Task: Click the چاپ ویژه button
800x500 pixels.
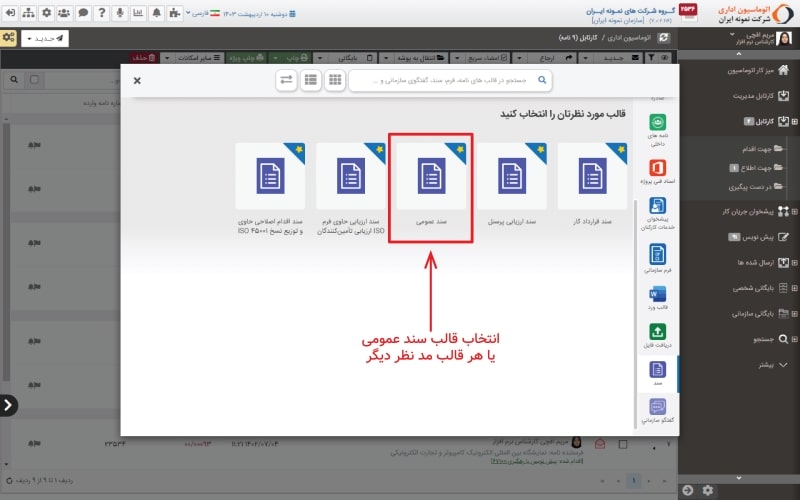Action: coord(246,58)
